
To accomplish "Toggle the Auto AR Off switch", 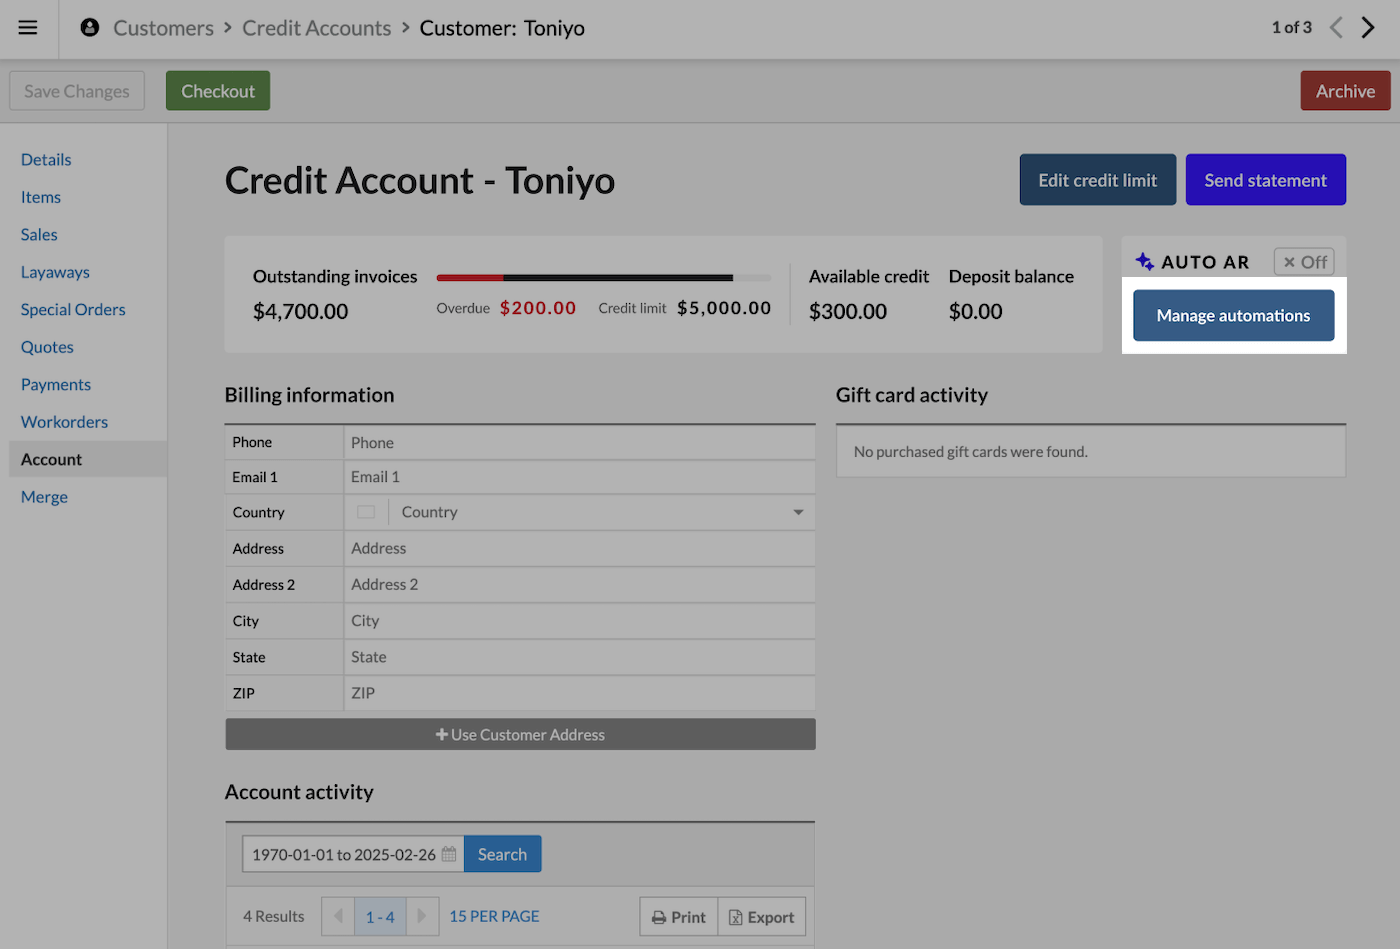I will coord(1303,262).
